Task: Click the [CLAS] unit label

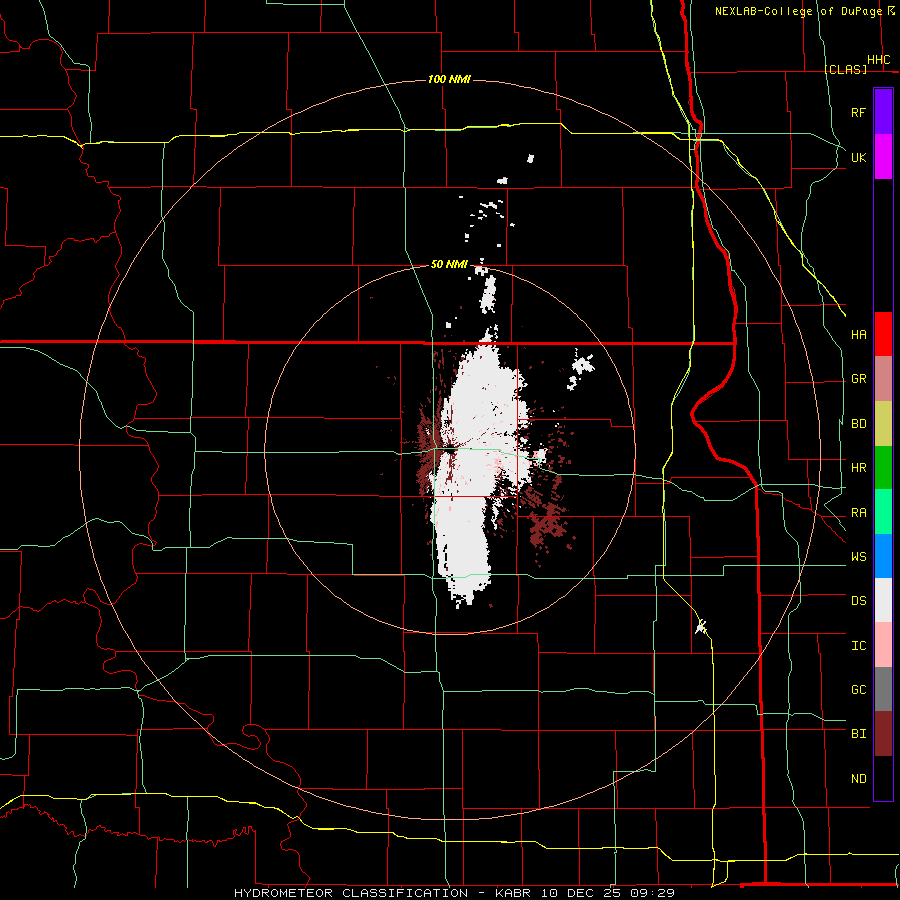Action: pos(845,70)
